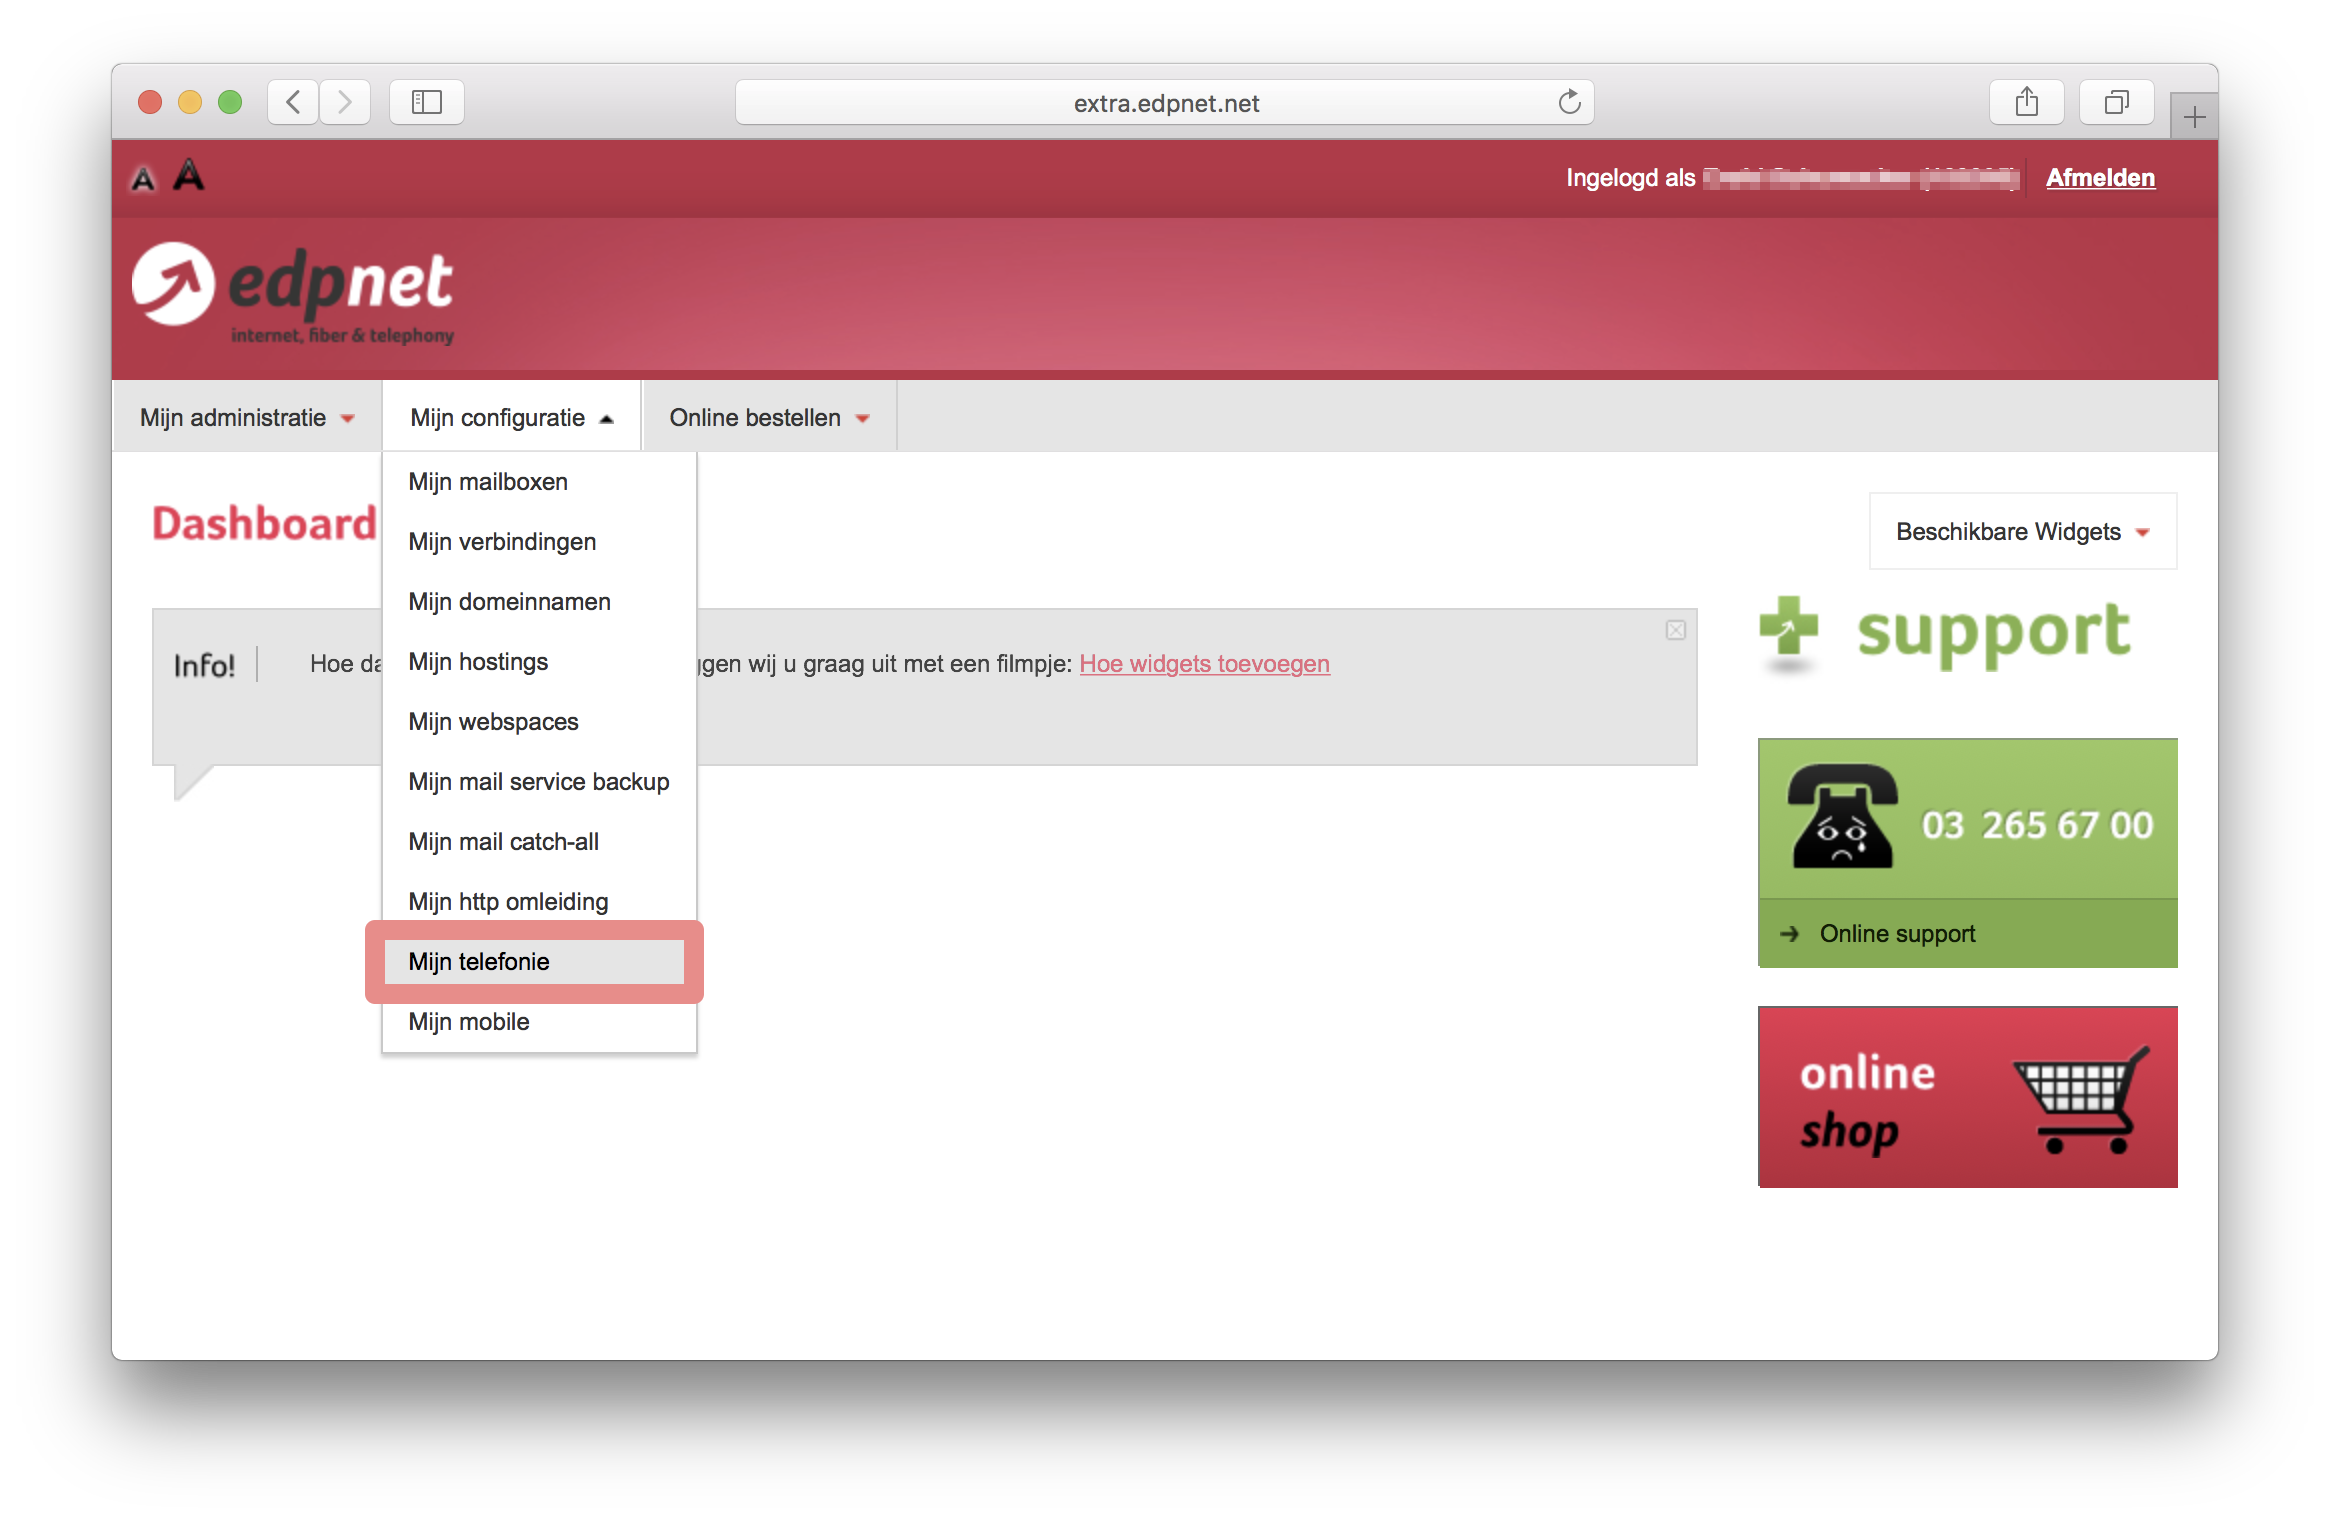Click the Online bestellen tab
The width and height of the screenshot is (2330, 1520).
tap(766, 416)
